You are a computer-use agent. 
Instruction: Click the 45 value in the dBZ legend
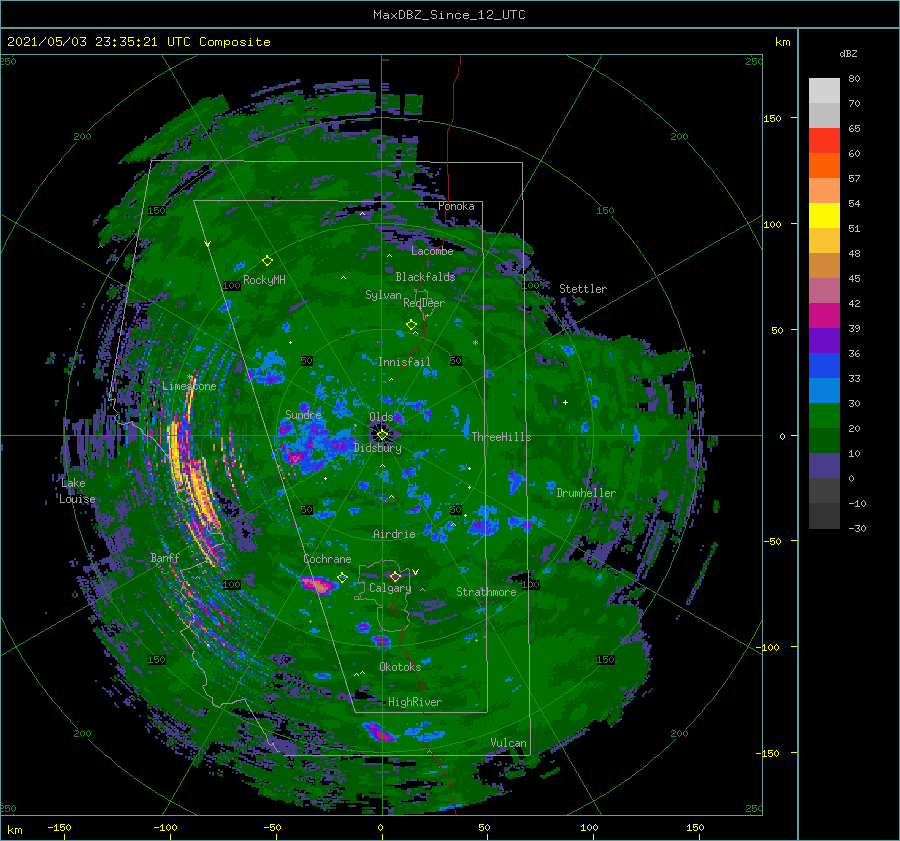pyautogui.click(x=854, y=278)
